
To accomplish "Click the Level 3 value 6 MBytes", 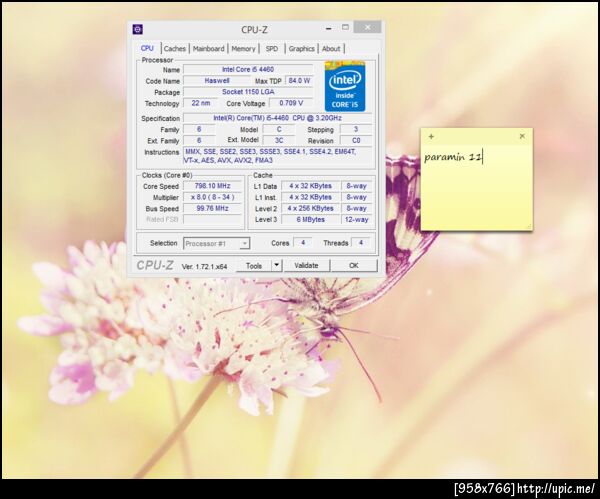I will click(310, 220).
